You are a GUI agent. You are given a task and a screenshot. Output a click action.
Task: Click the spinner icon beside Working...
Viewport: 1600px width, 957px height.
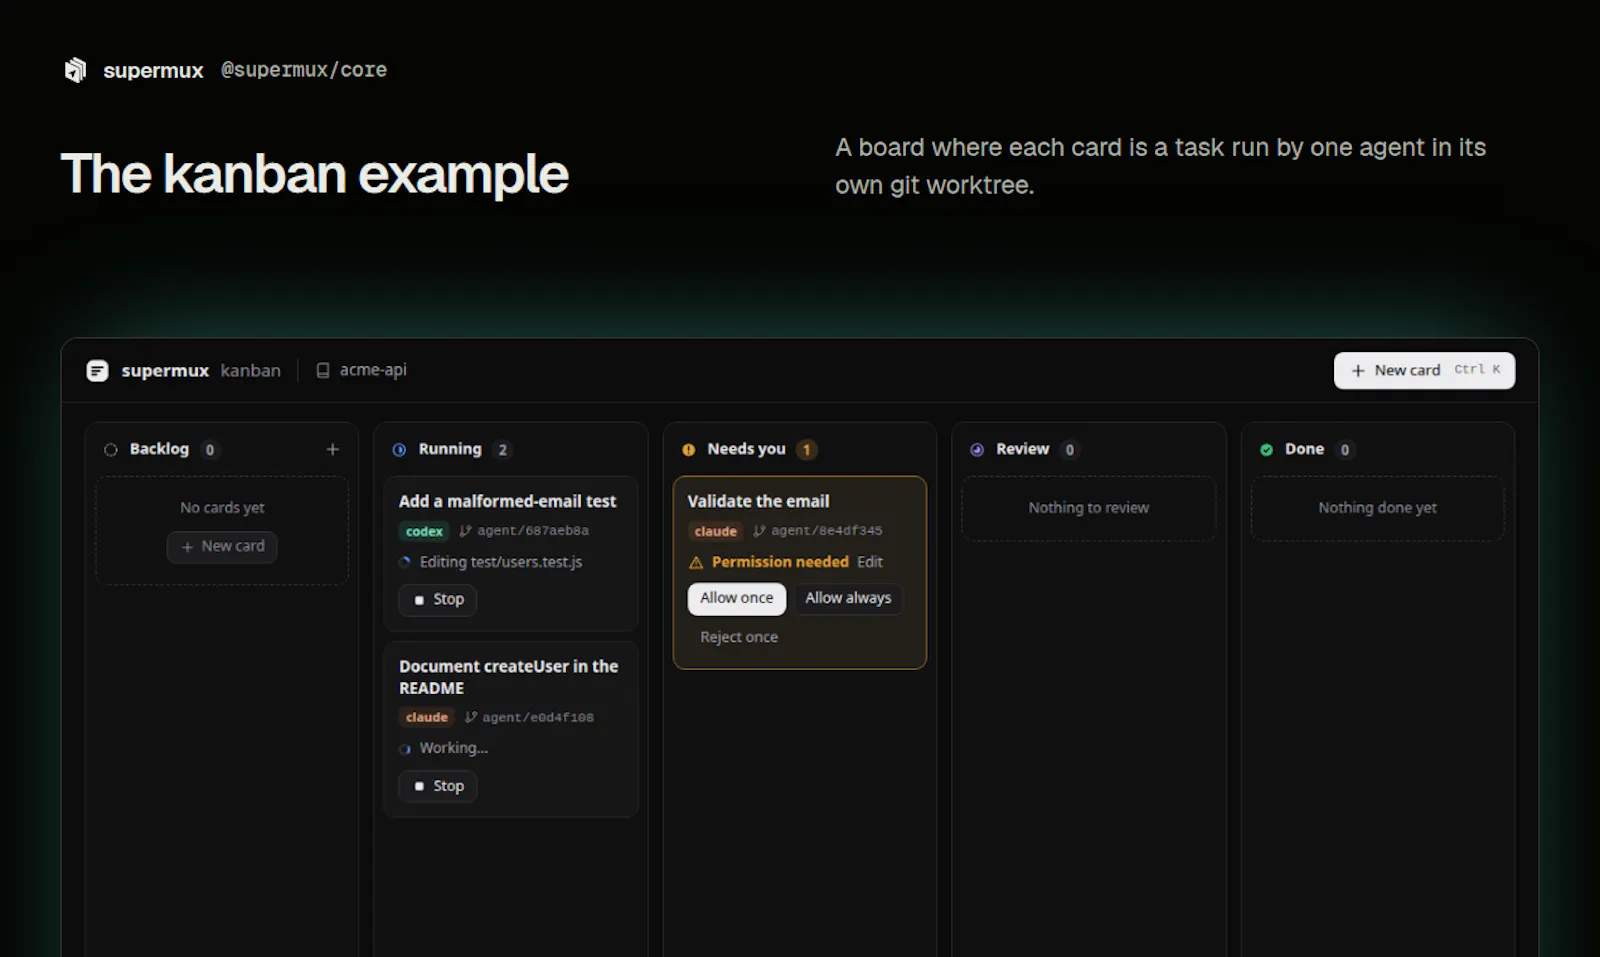[x=405, y=749]
